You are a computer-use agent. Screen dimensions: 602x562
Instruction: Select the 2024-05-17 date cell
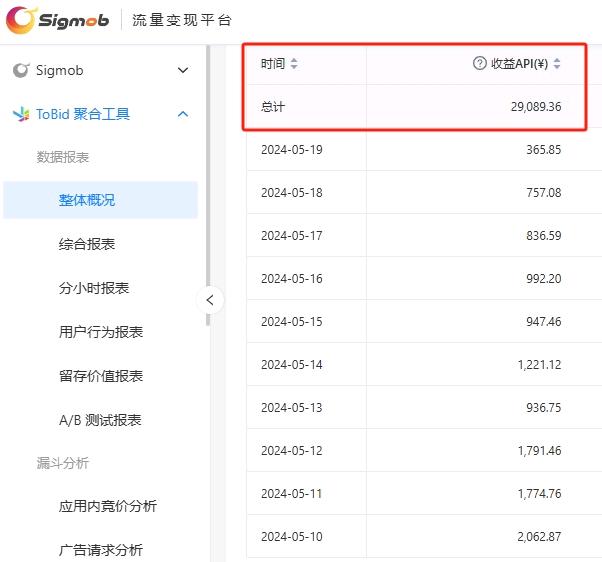(292, 236)
